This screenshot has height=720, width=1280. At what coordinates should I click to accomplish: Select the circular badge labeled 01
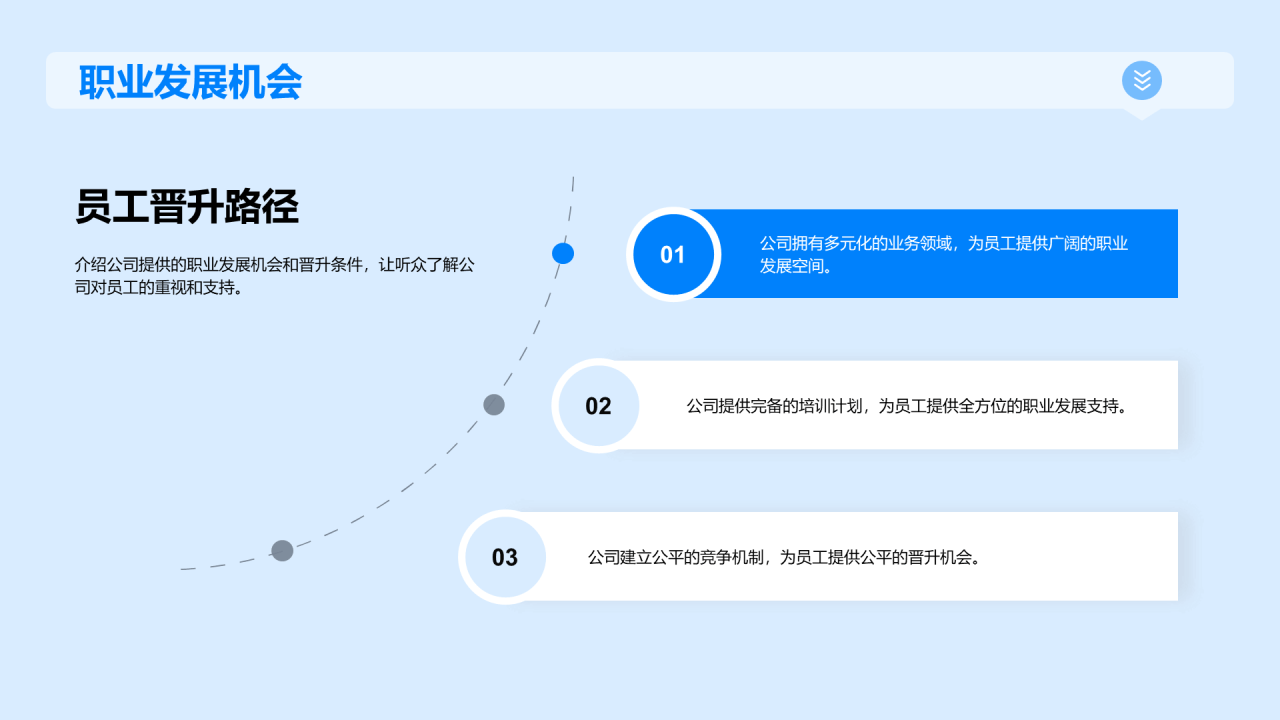[x=674, y=254]
